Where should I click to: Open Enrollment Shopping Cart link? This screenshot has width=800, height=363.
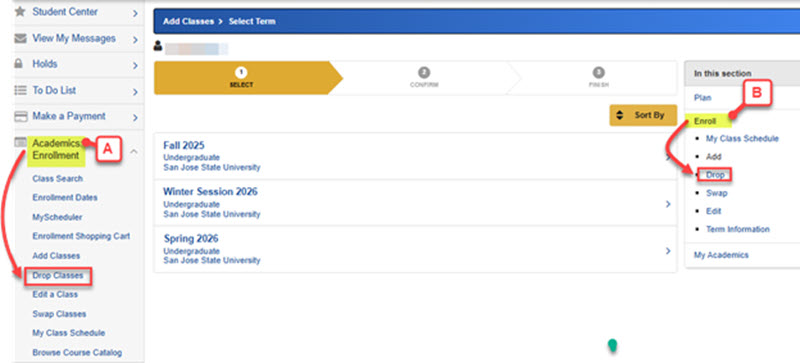point(81,236)
